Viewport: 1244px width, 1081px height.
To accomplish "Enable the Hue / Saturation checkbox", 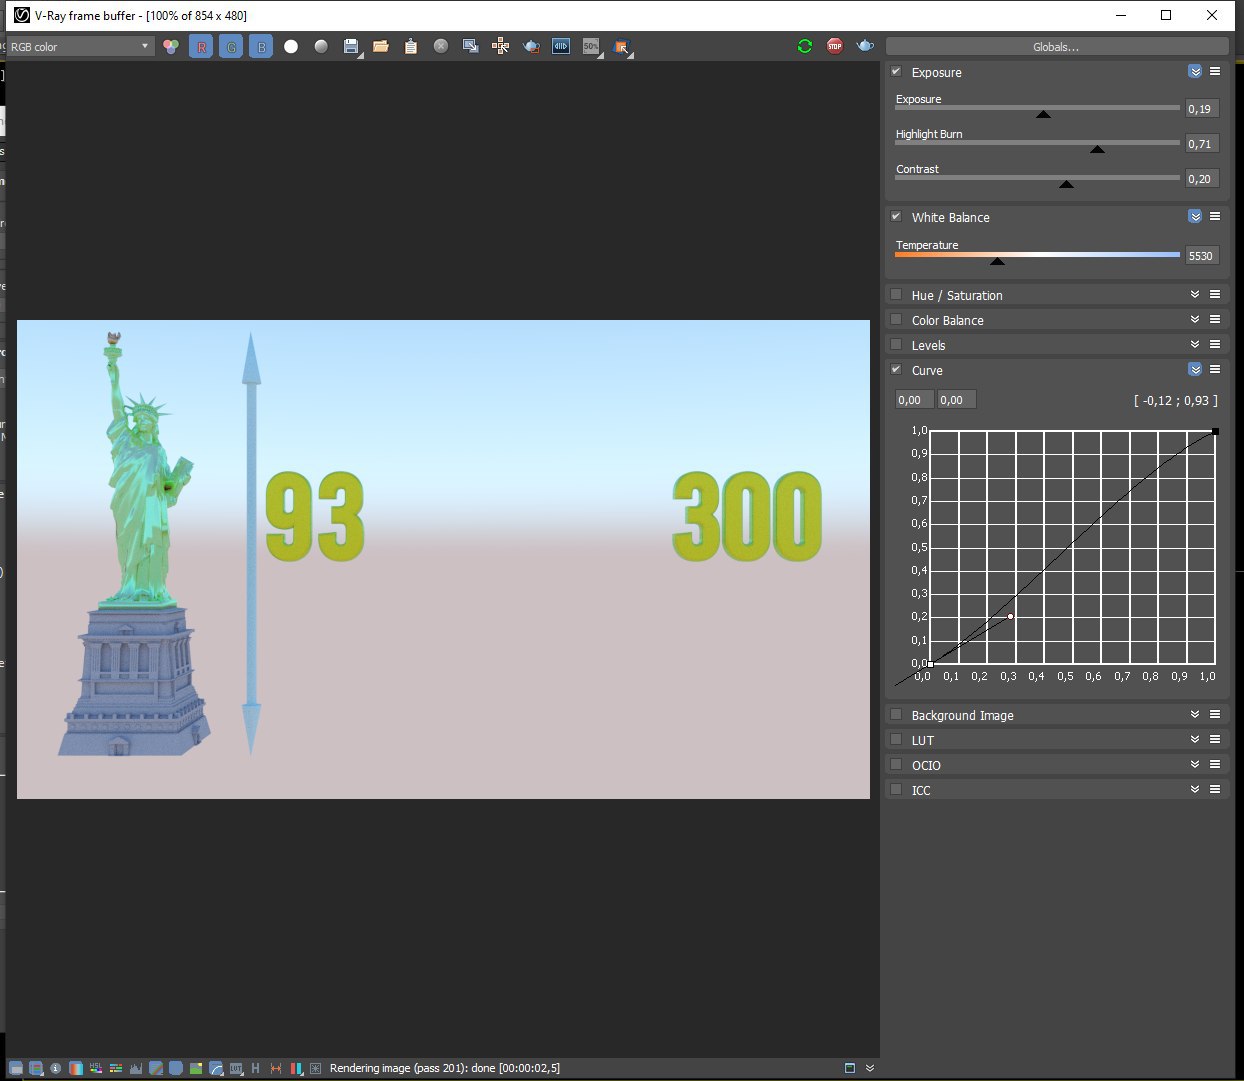I will [896, 295].
